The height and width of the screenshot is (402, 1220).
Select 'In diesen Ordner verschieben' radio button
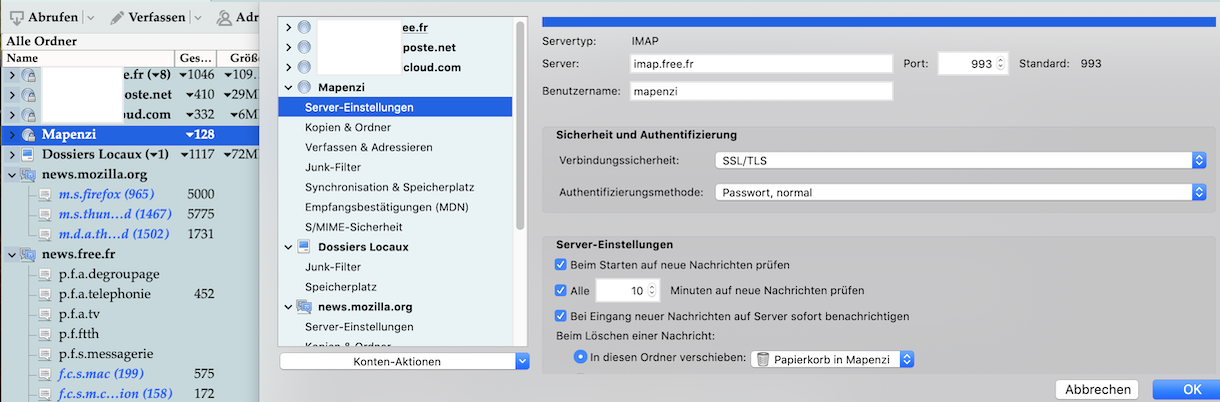(x=580, y=357)
